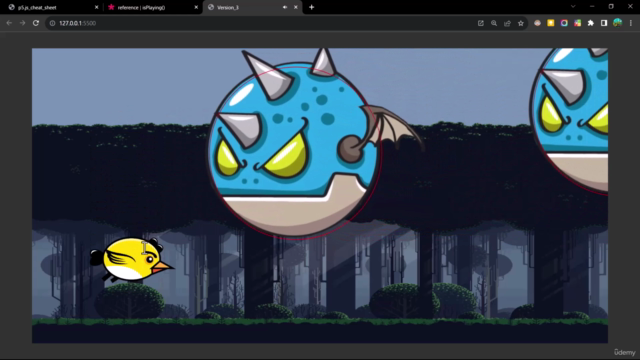Restore down the browser window
The image size is (640, 360).
(x=611, y=7)
